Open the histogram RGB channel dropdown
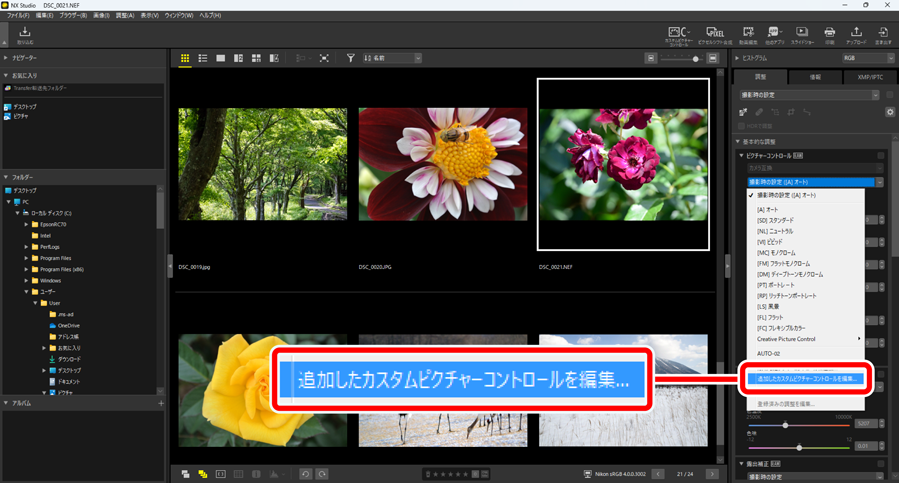The image size is (899, 483). pyautogui.click(x=867, y=58)
